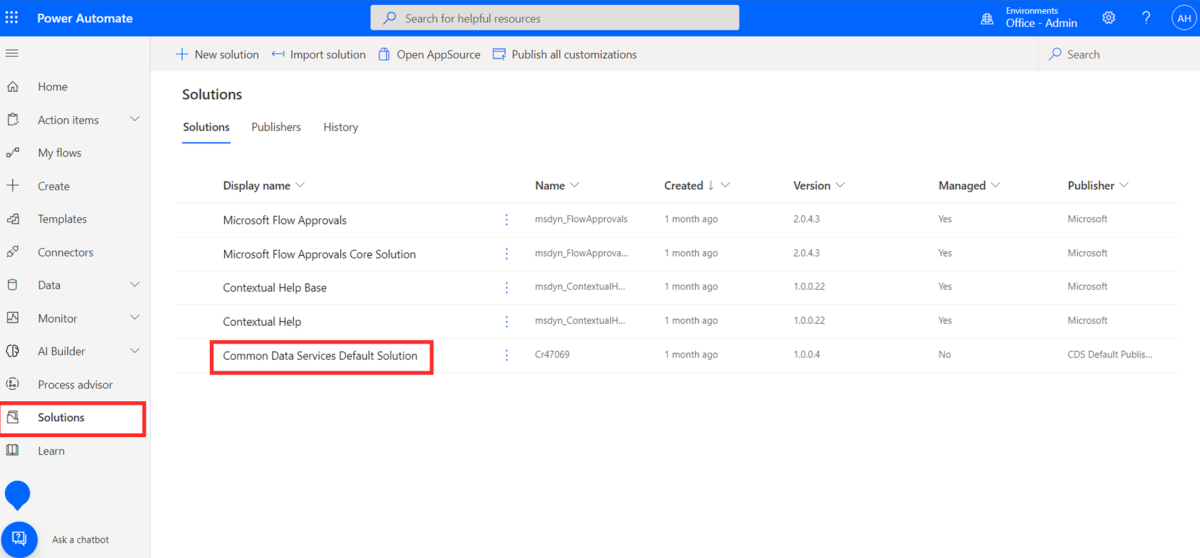
Task: Click the Data database icon
Action: tap(13, 285)
